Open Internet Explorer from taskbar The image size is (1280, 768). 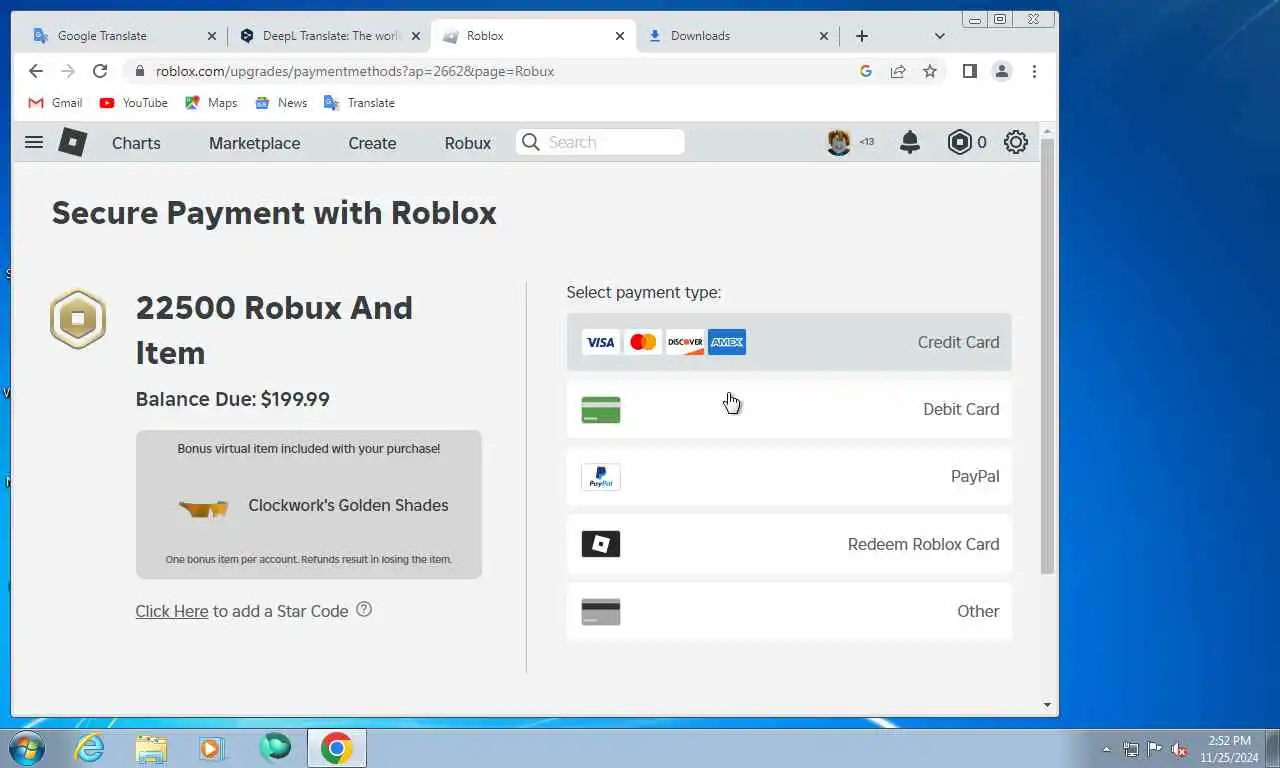pos(90,748)
